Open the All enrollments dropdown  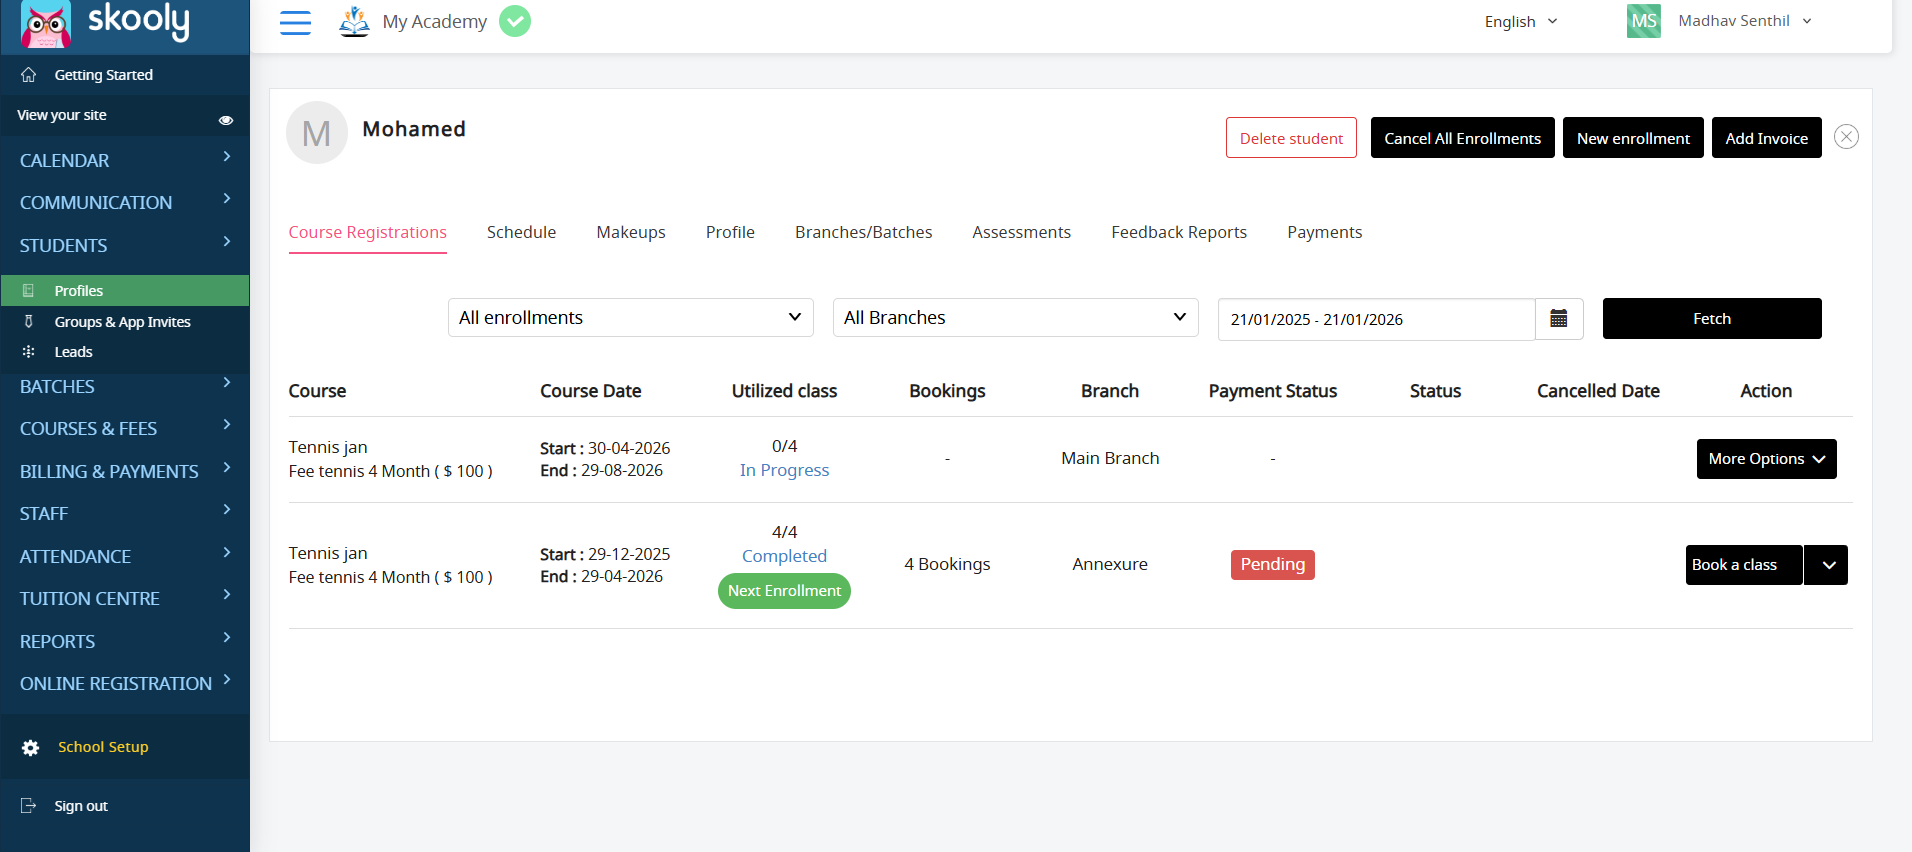630,318
